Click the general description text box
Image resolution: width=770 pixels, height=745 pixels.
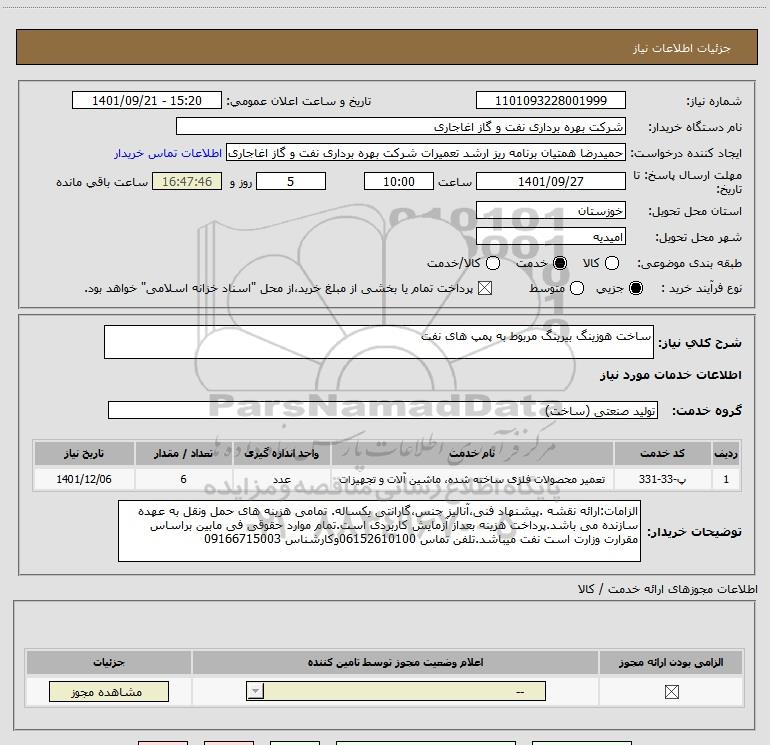379,342
